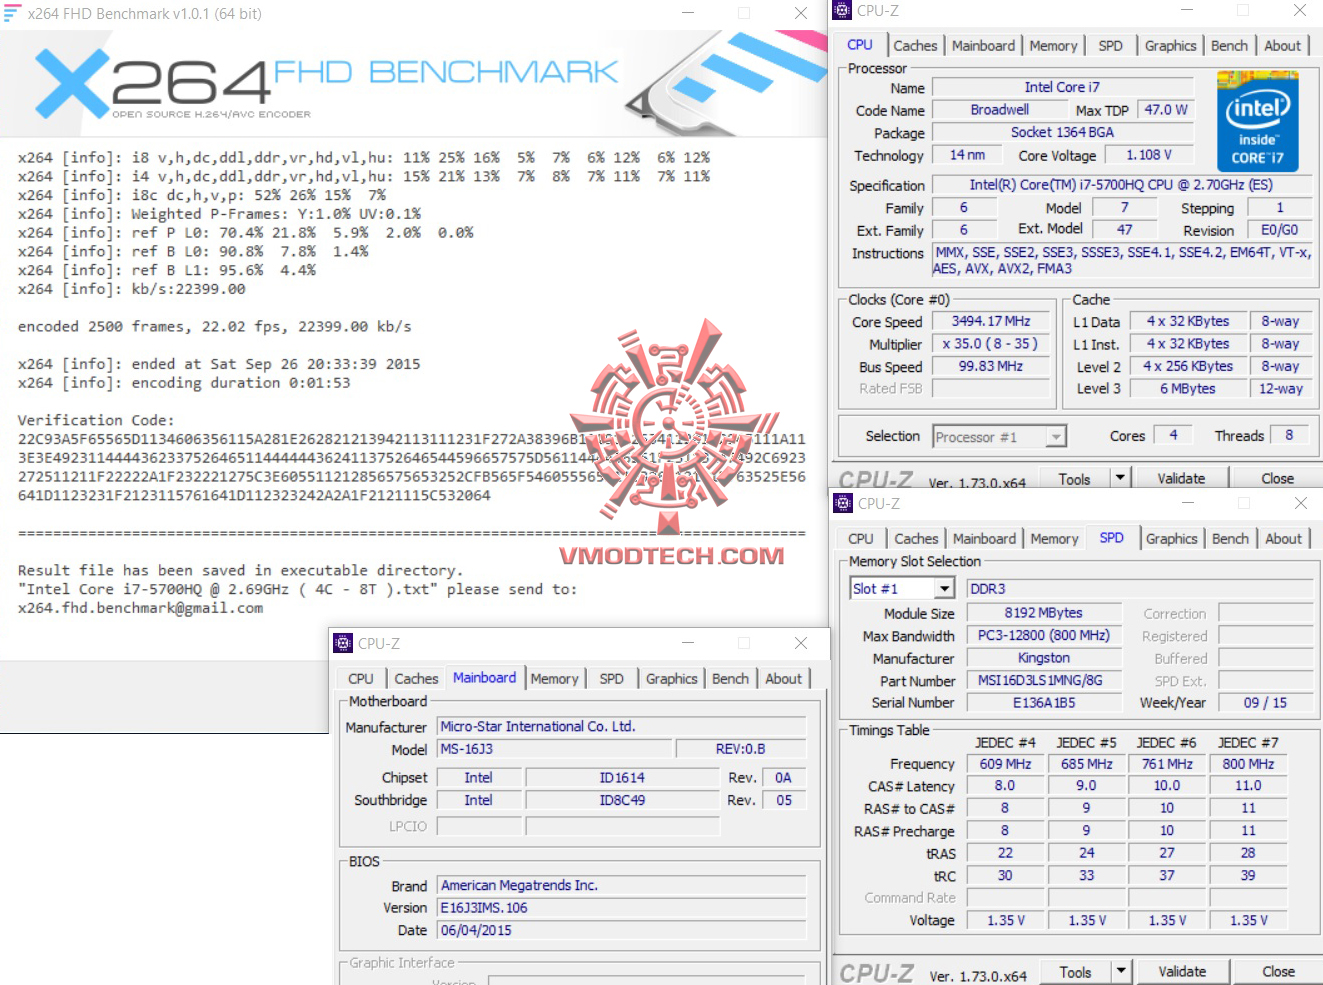Click Tools button in the CPU-Z CPU window
Image resolution: width=1323 pixels, height=985 pixels.
[x=1074, y=478]
